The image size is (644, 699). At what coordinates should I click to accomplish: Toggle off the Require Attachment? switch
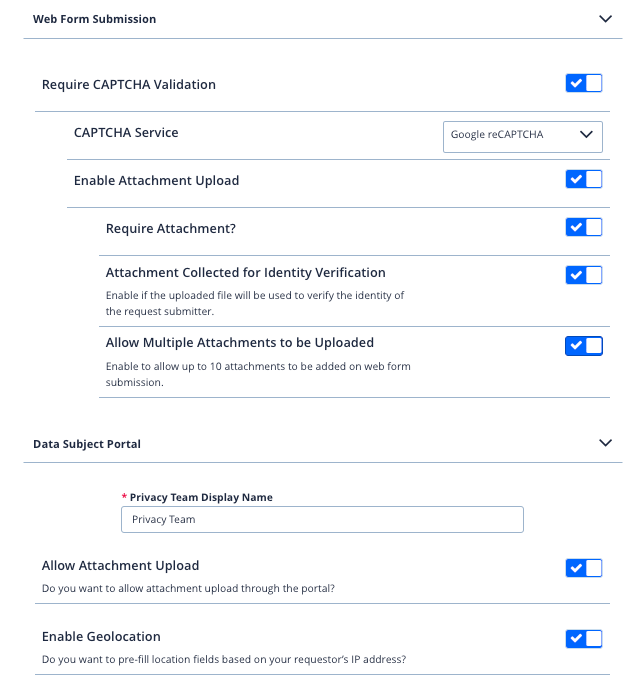tap(584, 228)
